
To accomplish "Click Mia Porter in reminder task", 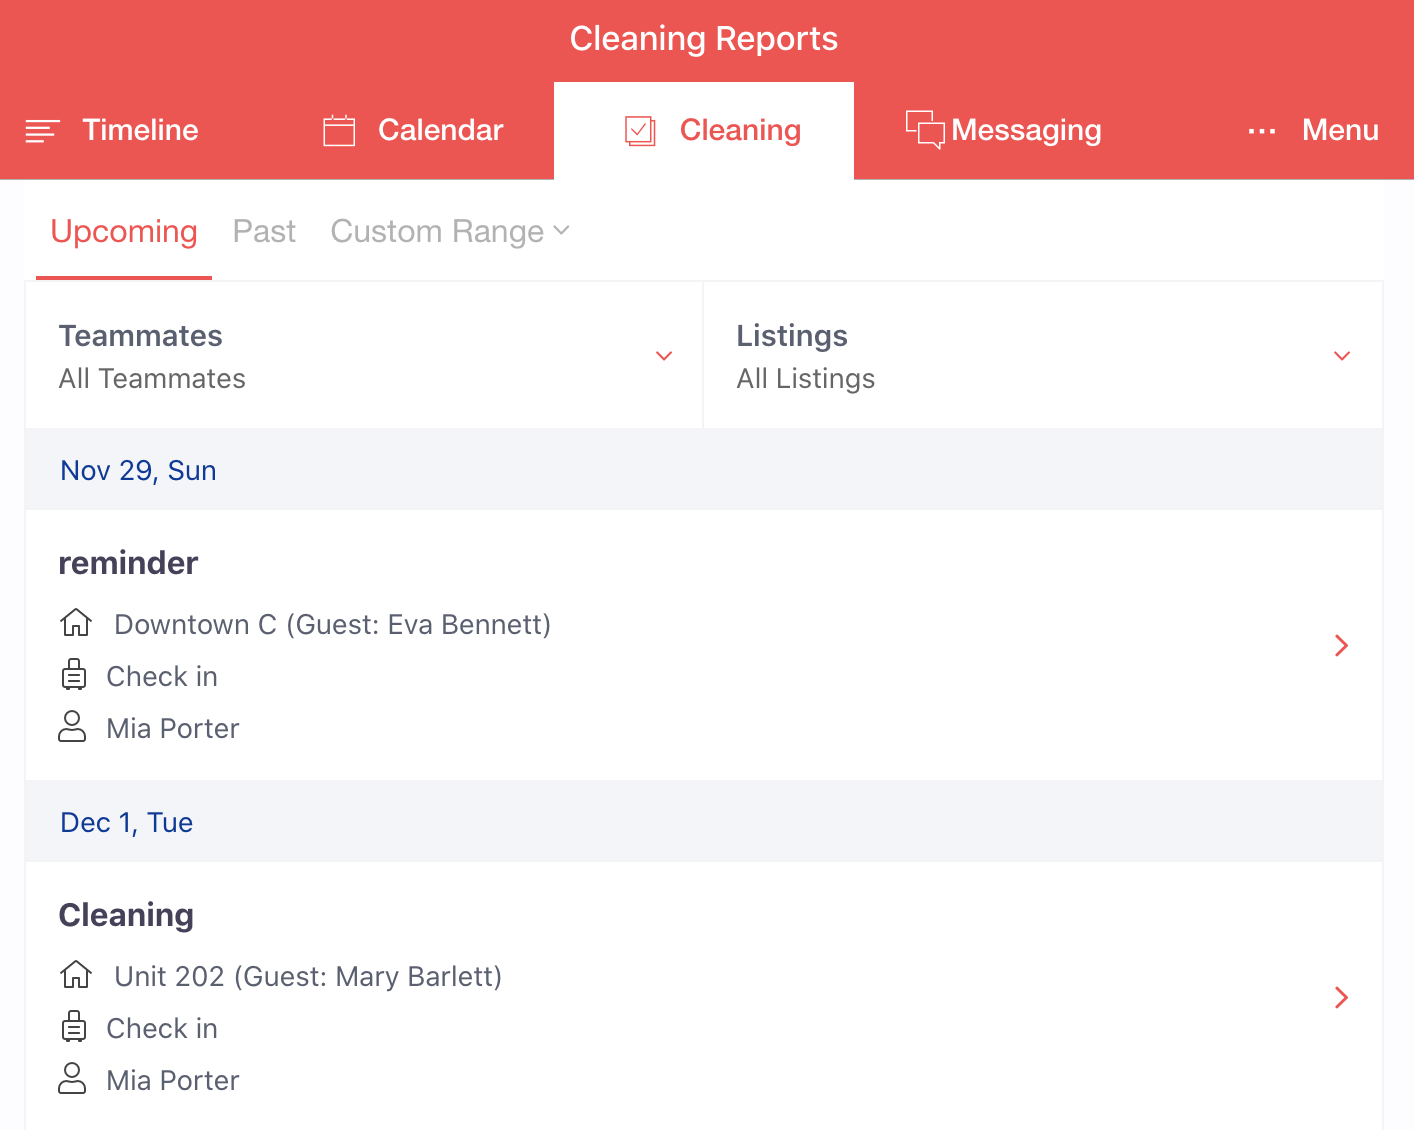I will (x=173, y=728).
